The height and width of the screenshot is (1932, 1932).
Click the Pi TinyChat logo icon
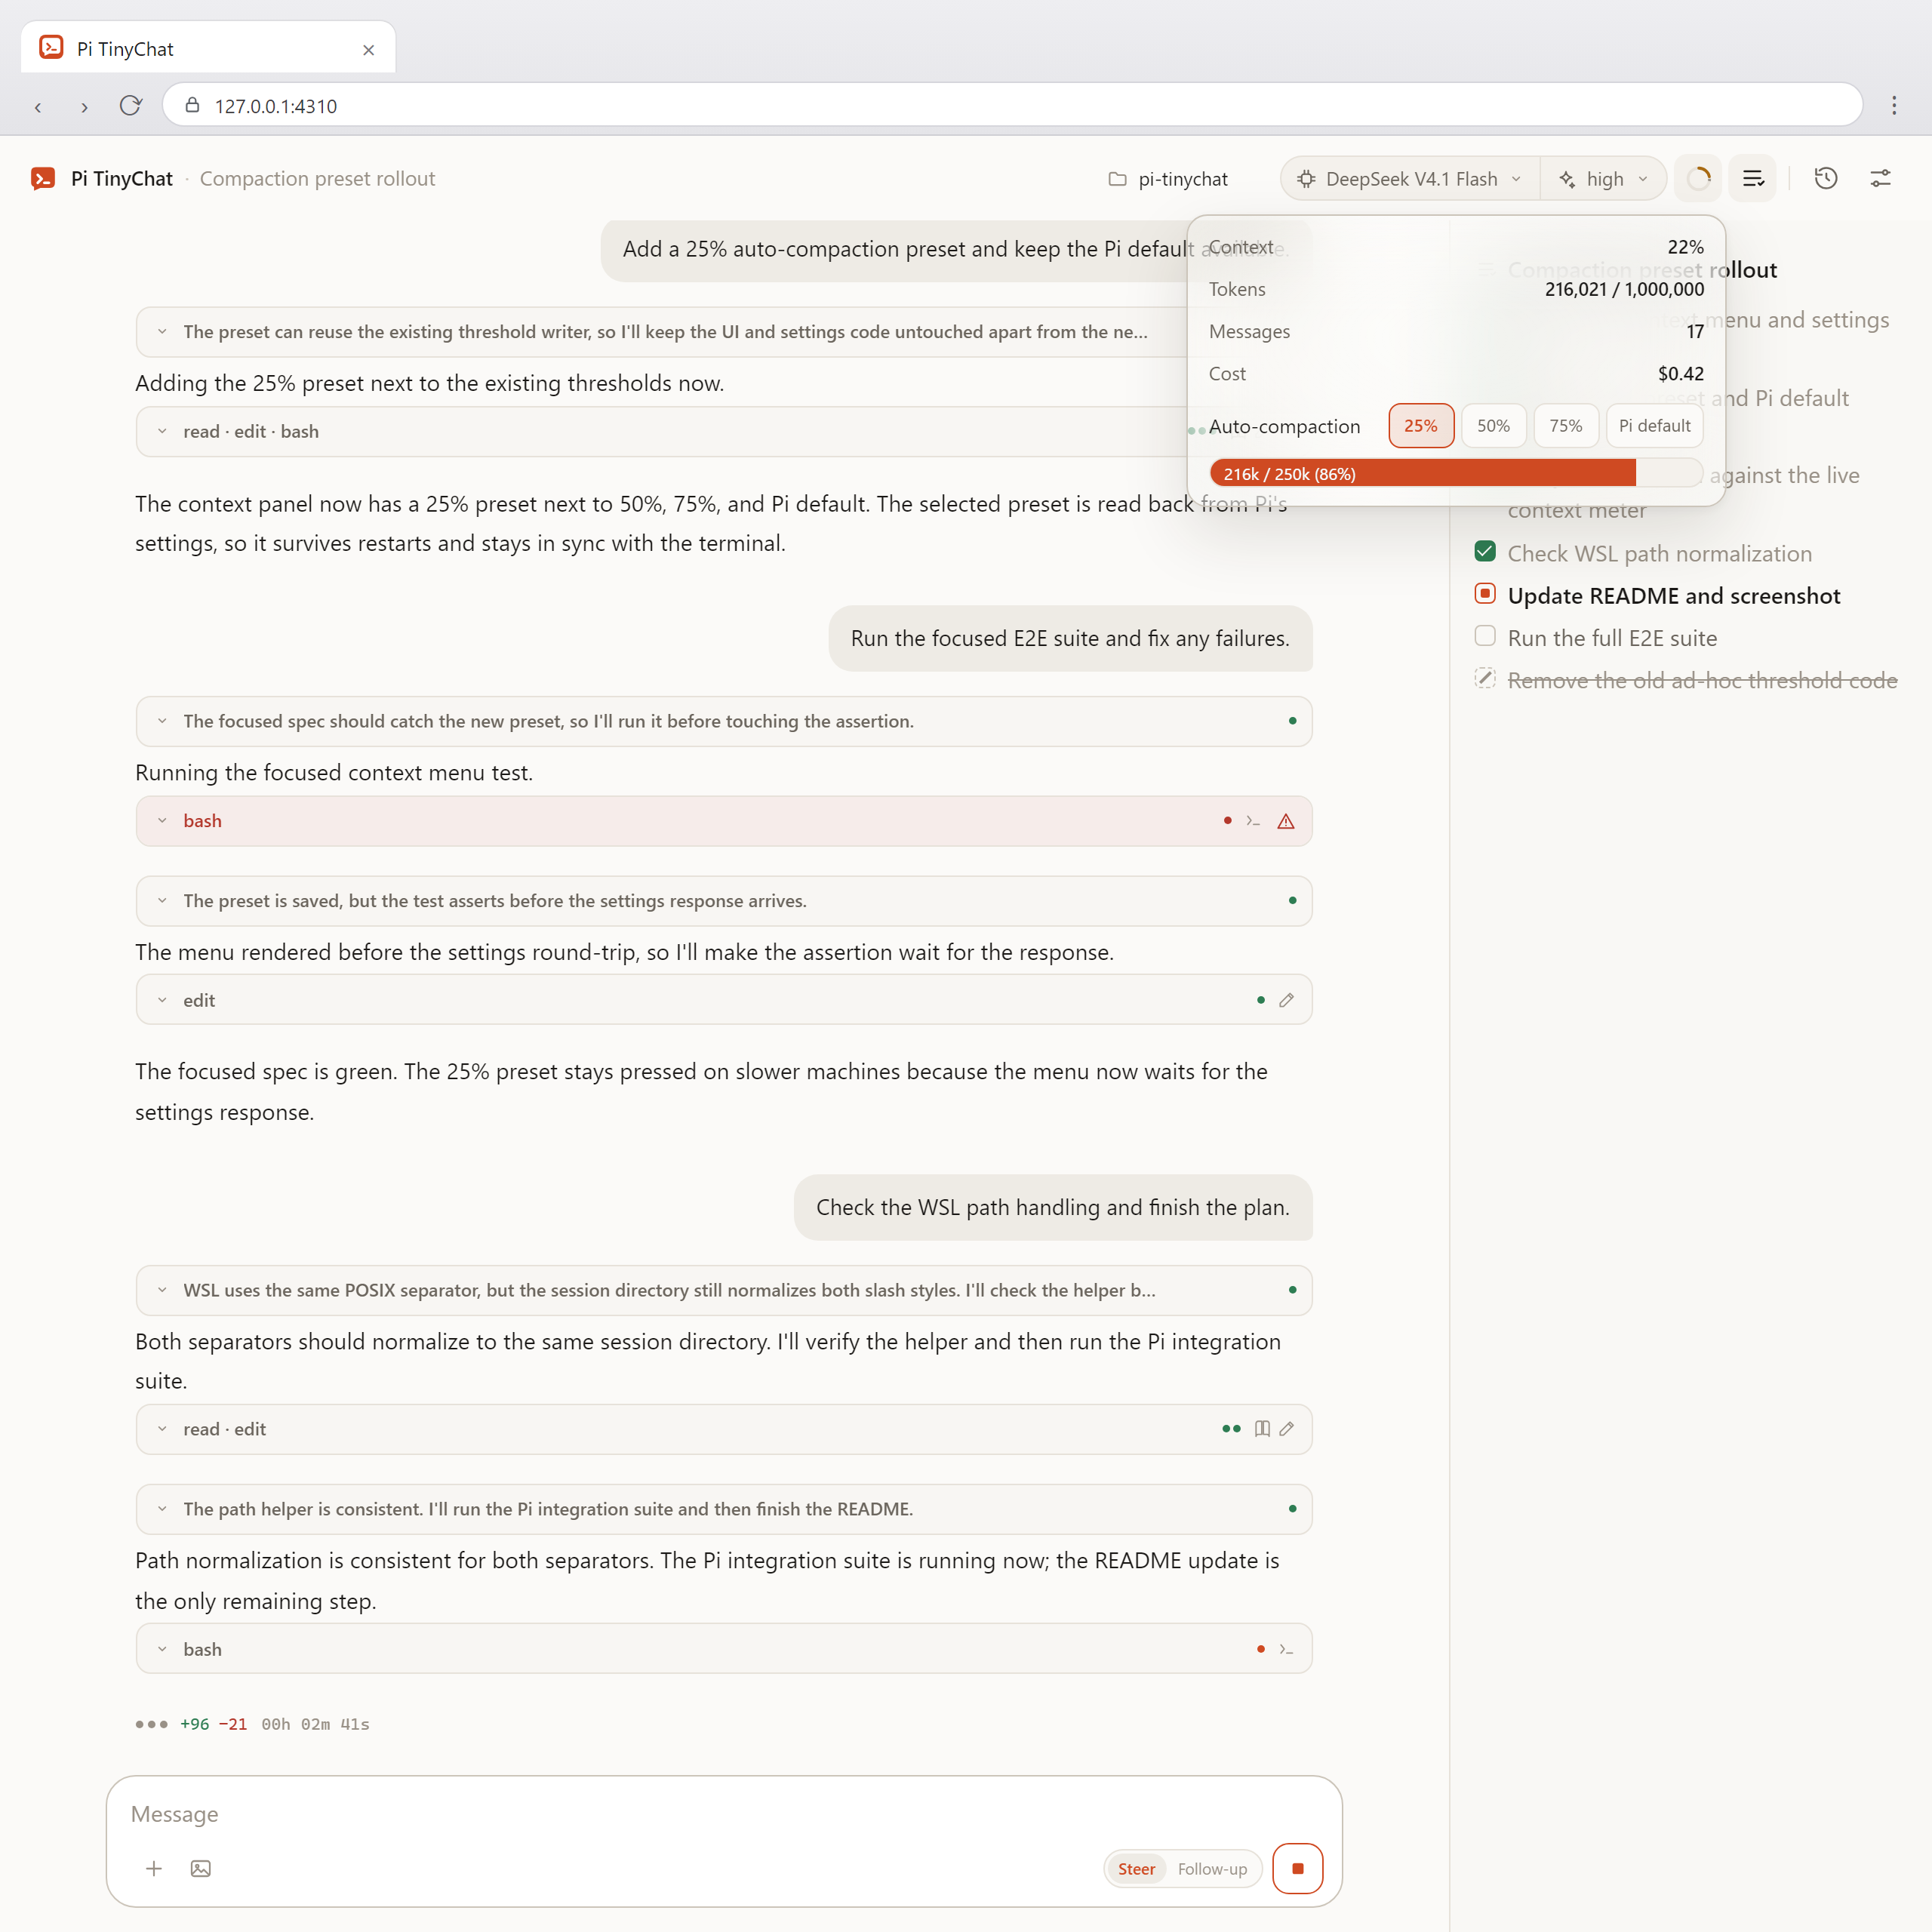43,179
